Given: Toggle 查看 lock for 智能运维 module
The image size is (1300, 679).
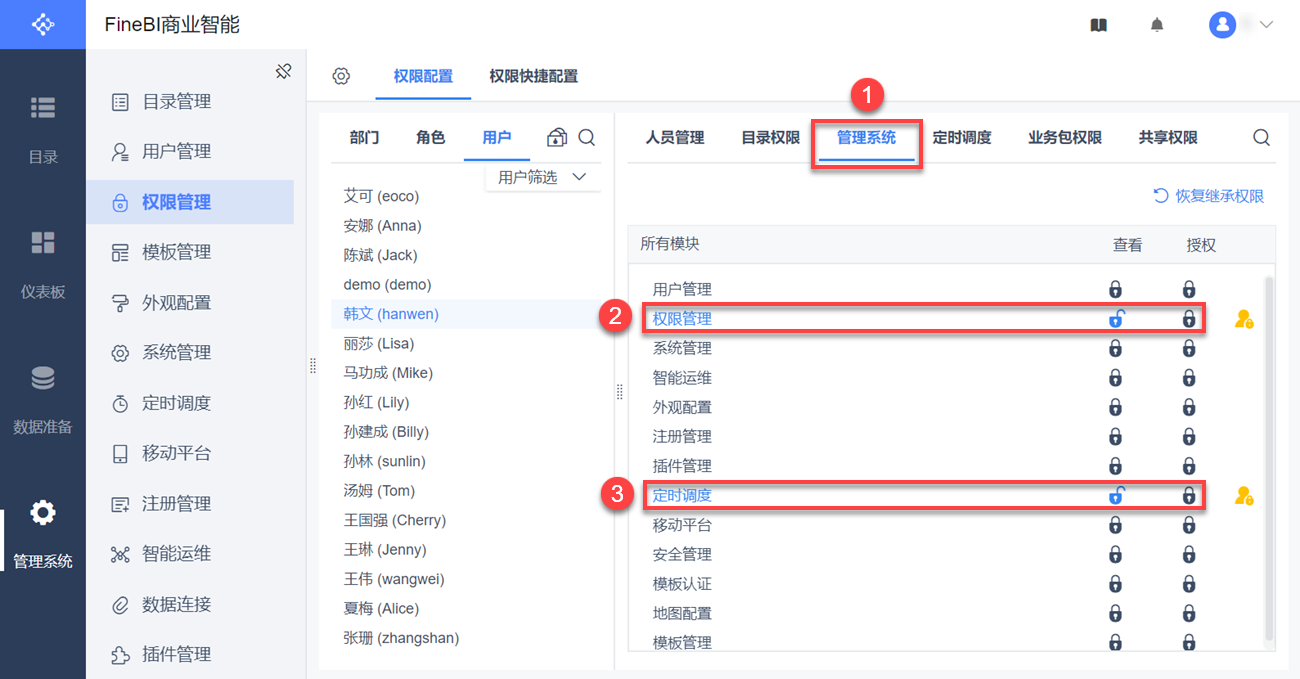Looking at the screenshot, I should [x=1116, y=378].
